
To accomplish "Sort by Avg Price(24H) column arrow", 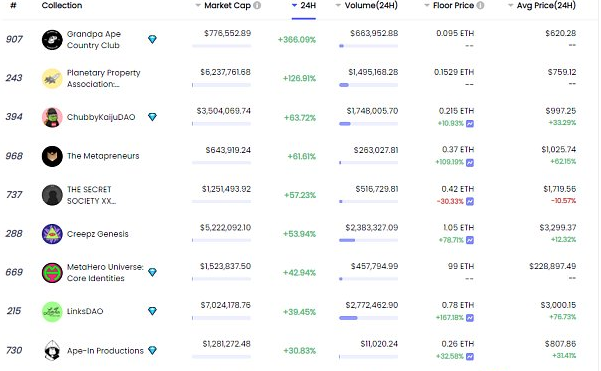I will click(511, 5).
